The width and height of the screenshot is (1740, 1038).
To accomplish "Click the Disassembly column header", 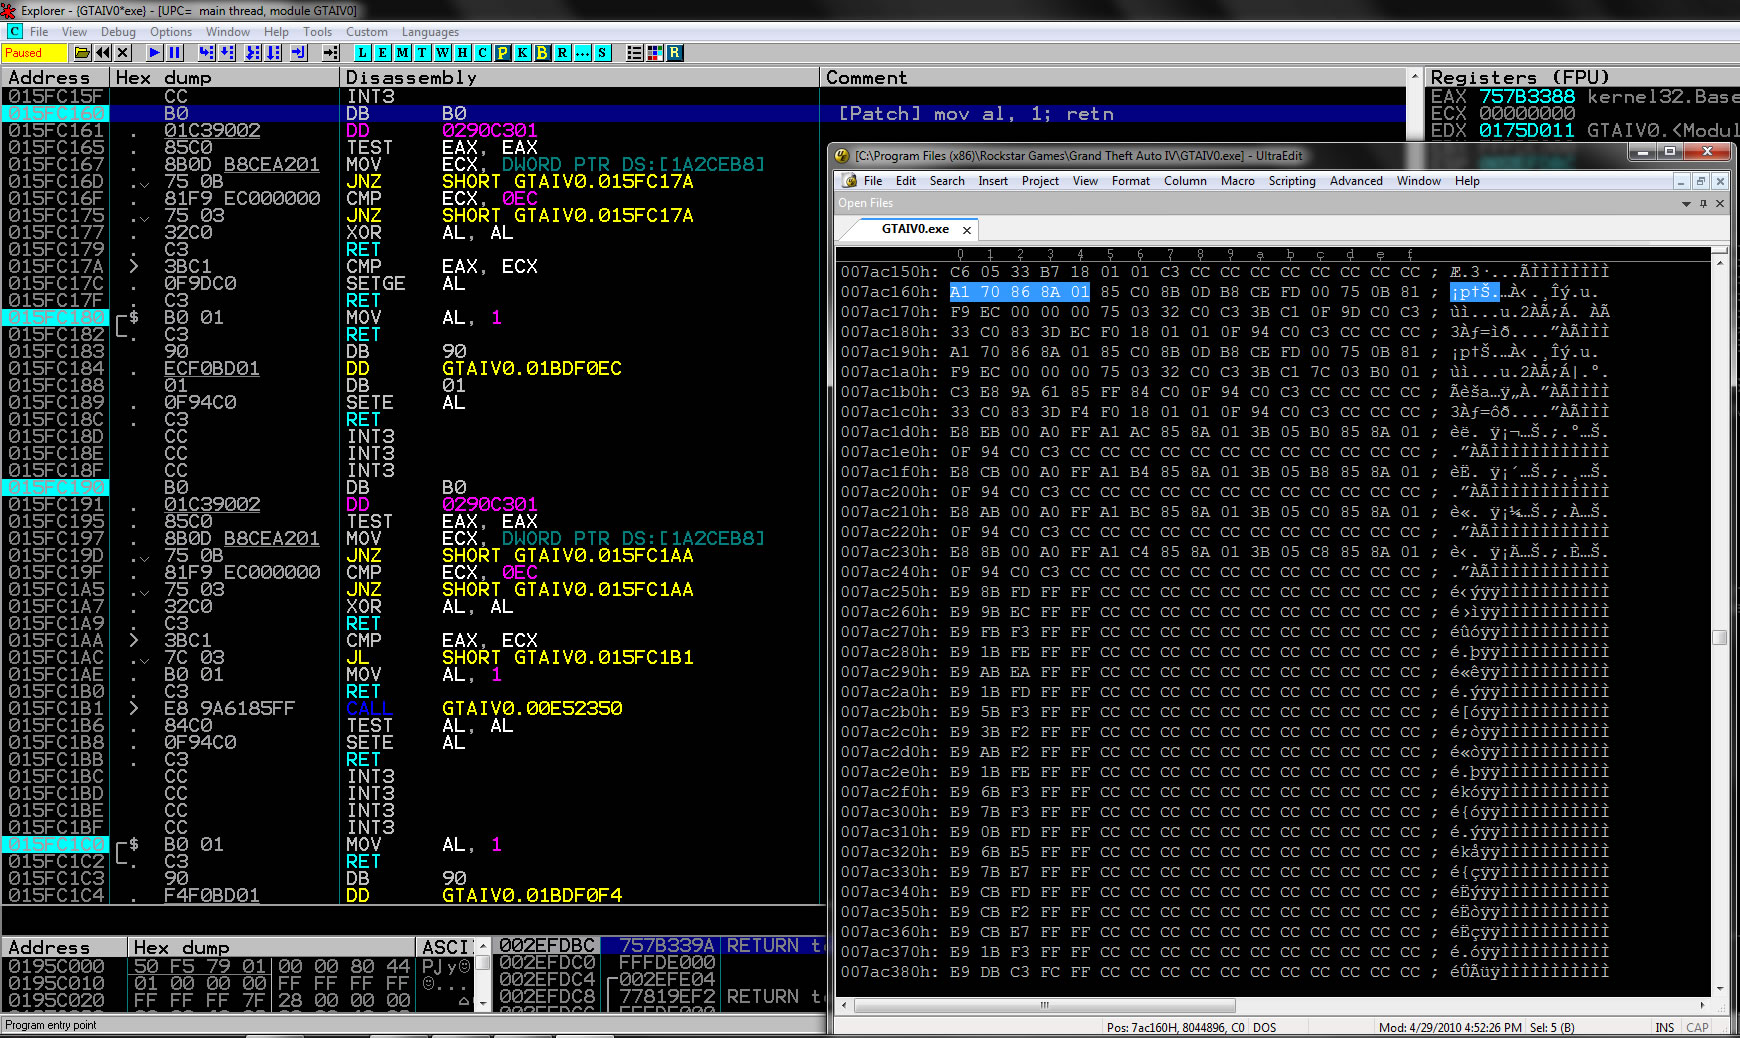I will [411, 78].
